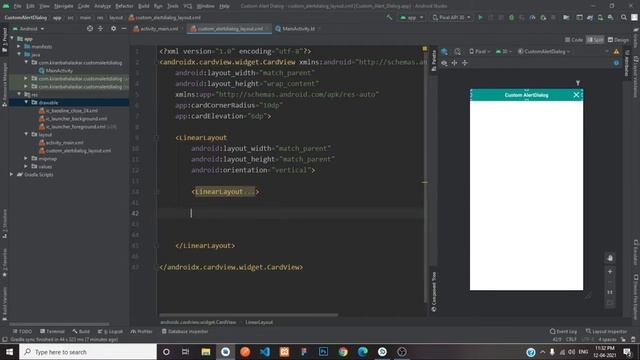Open Google Chrome from the taskbar
The height and width of the screenshot is (360, 640).
pos(343,352)
